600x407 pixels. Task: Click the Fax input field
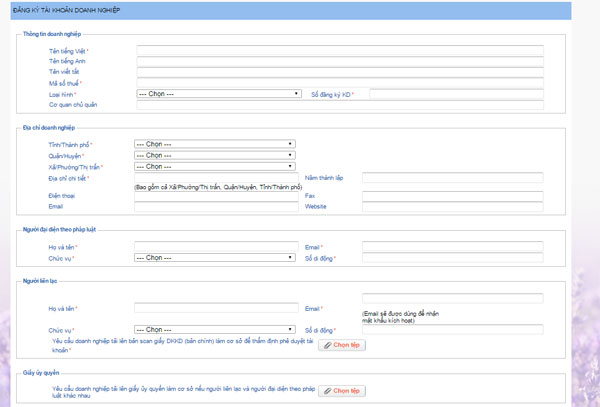point(453,196)
